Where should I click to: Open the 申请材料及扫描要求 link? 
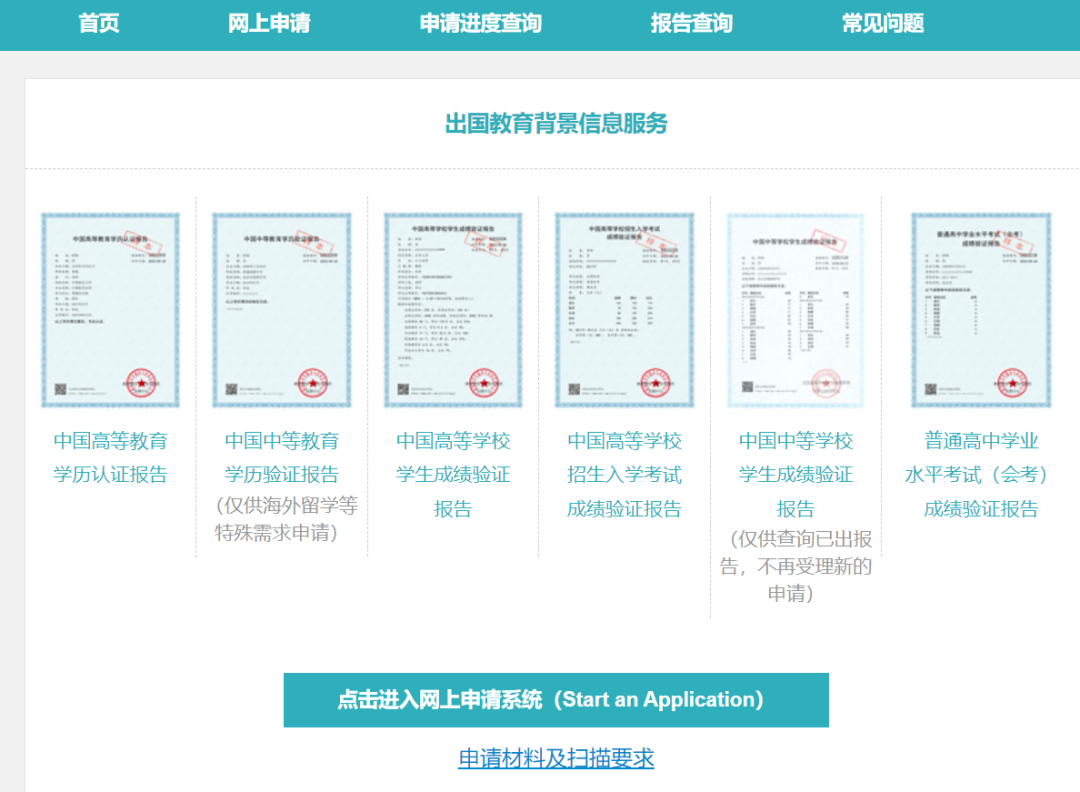coord(556,758)
